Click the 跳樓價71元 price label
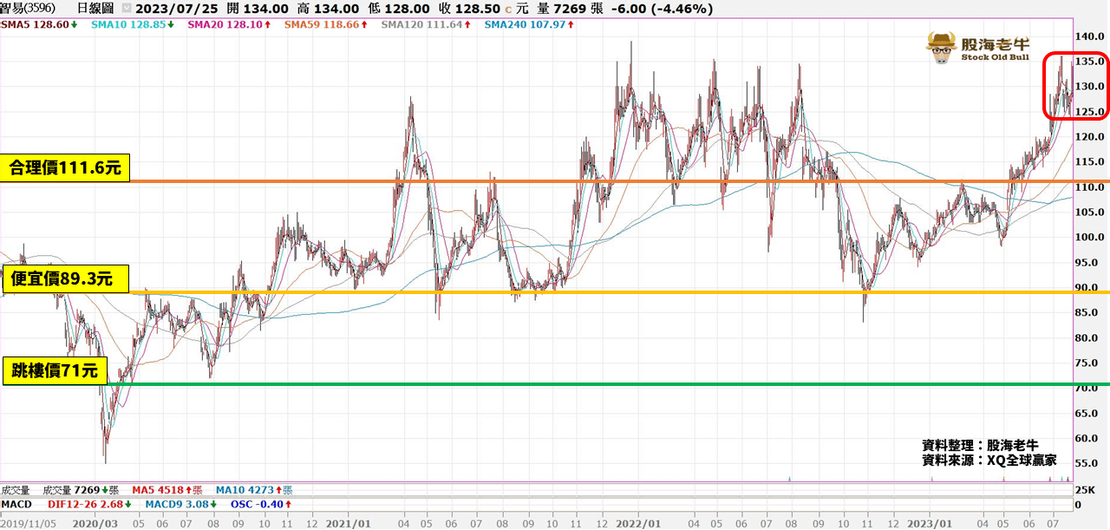Viewport: 1110px width, 530px height. coord(55,372)
